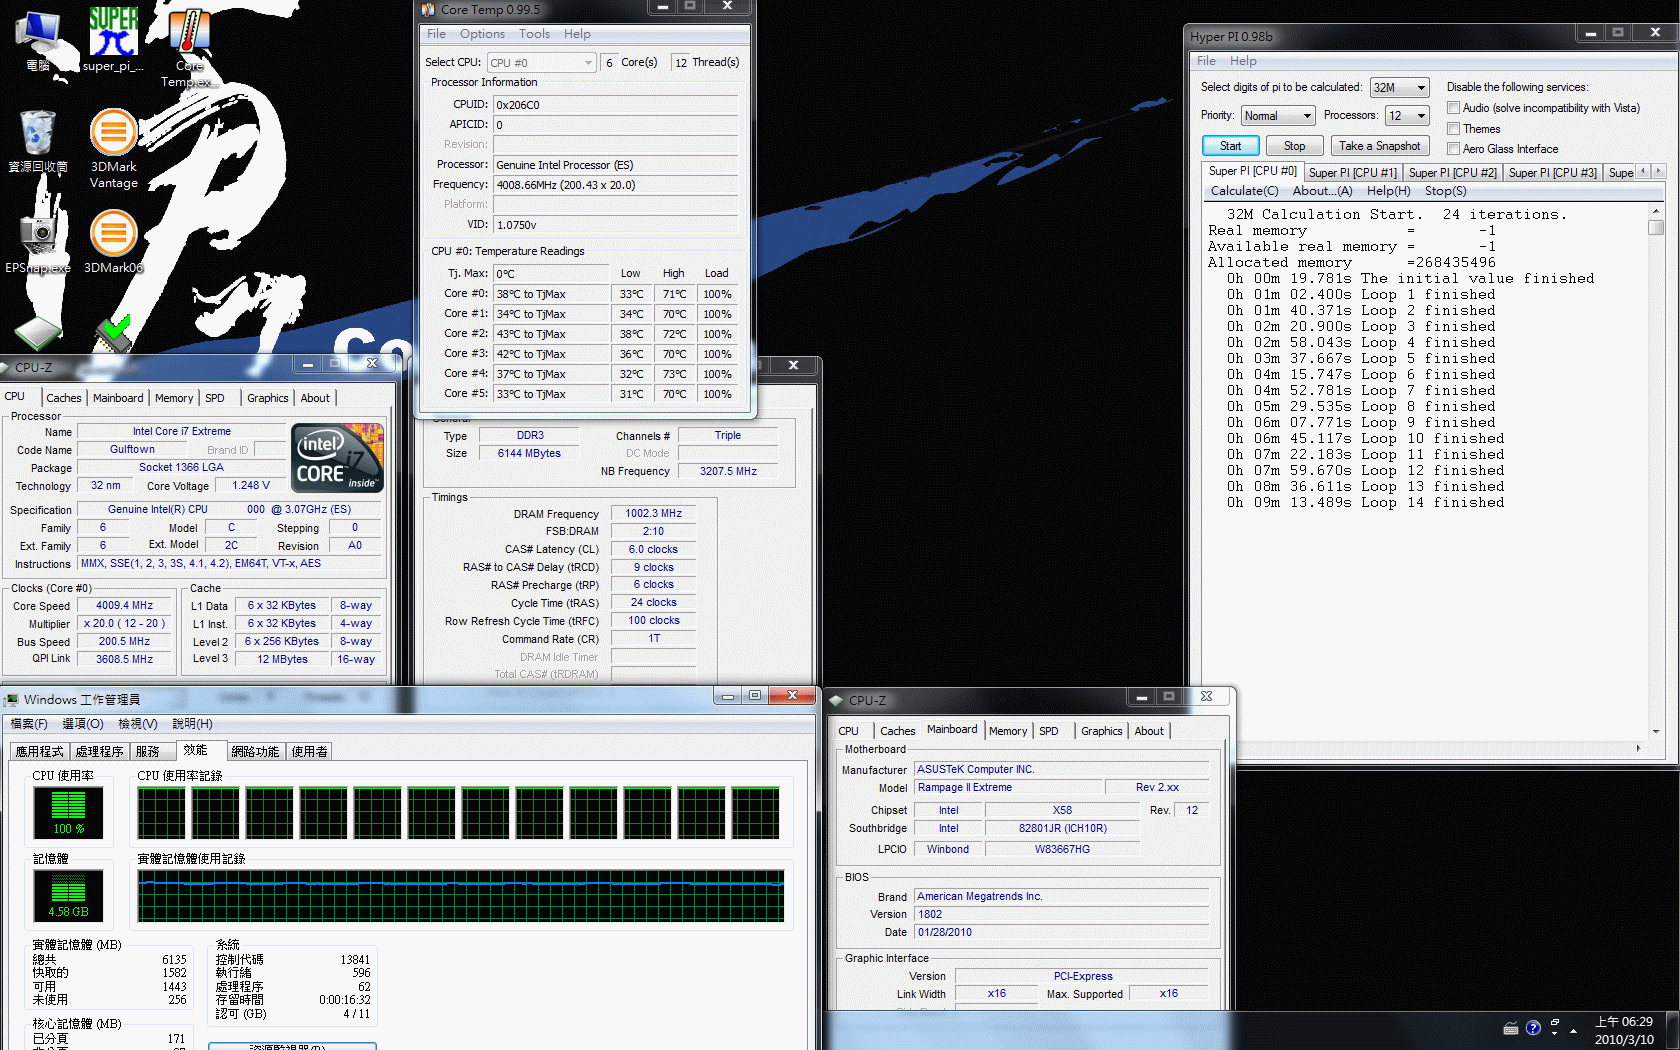The width and height of the screenshot is (1680, 1050).
Task: Switch to Super PI [CPU #2] tab
Action: tap(1452, 173)
